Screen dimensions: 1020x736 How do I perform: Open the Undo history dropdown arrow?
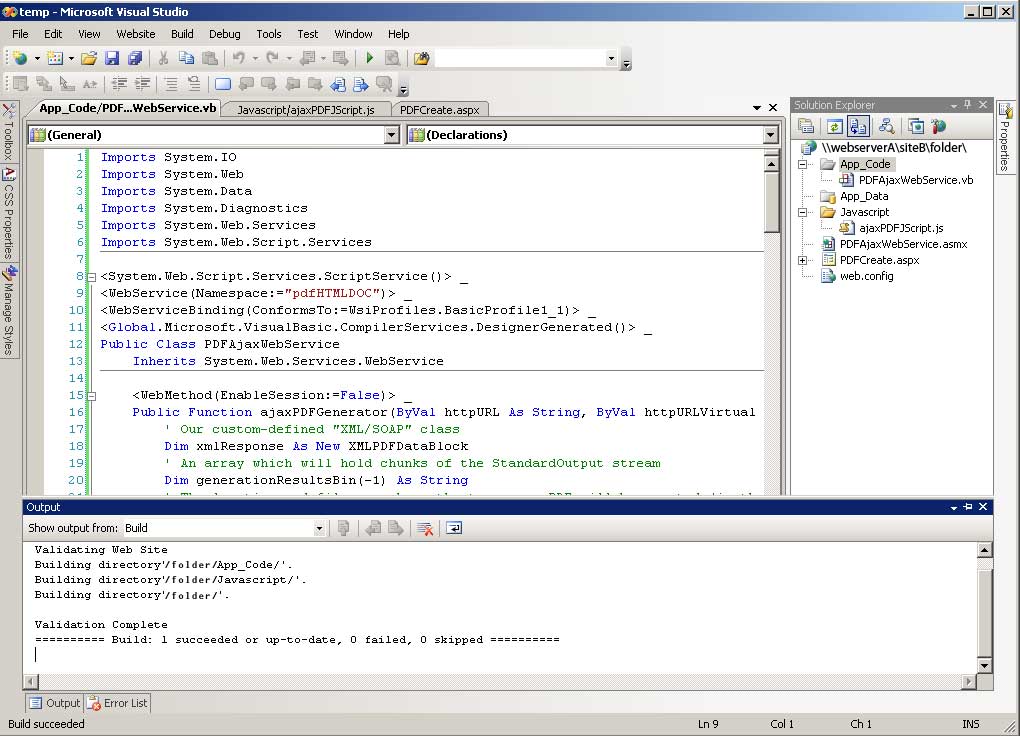point(255,59)
